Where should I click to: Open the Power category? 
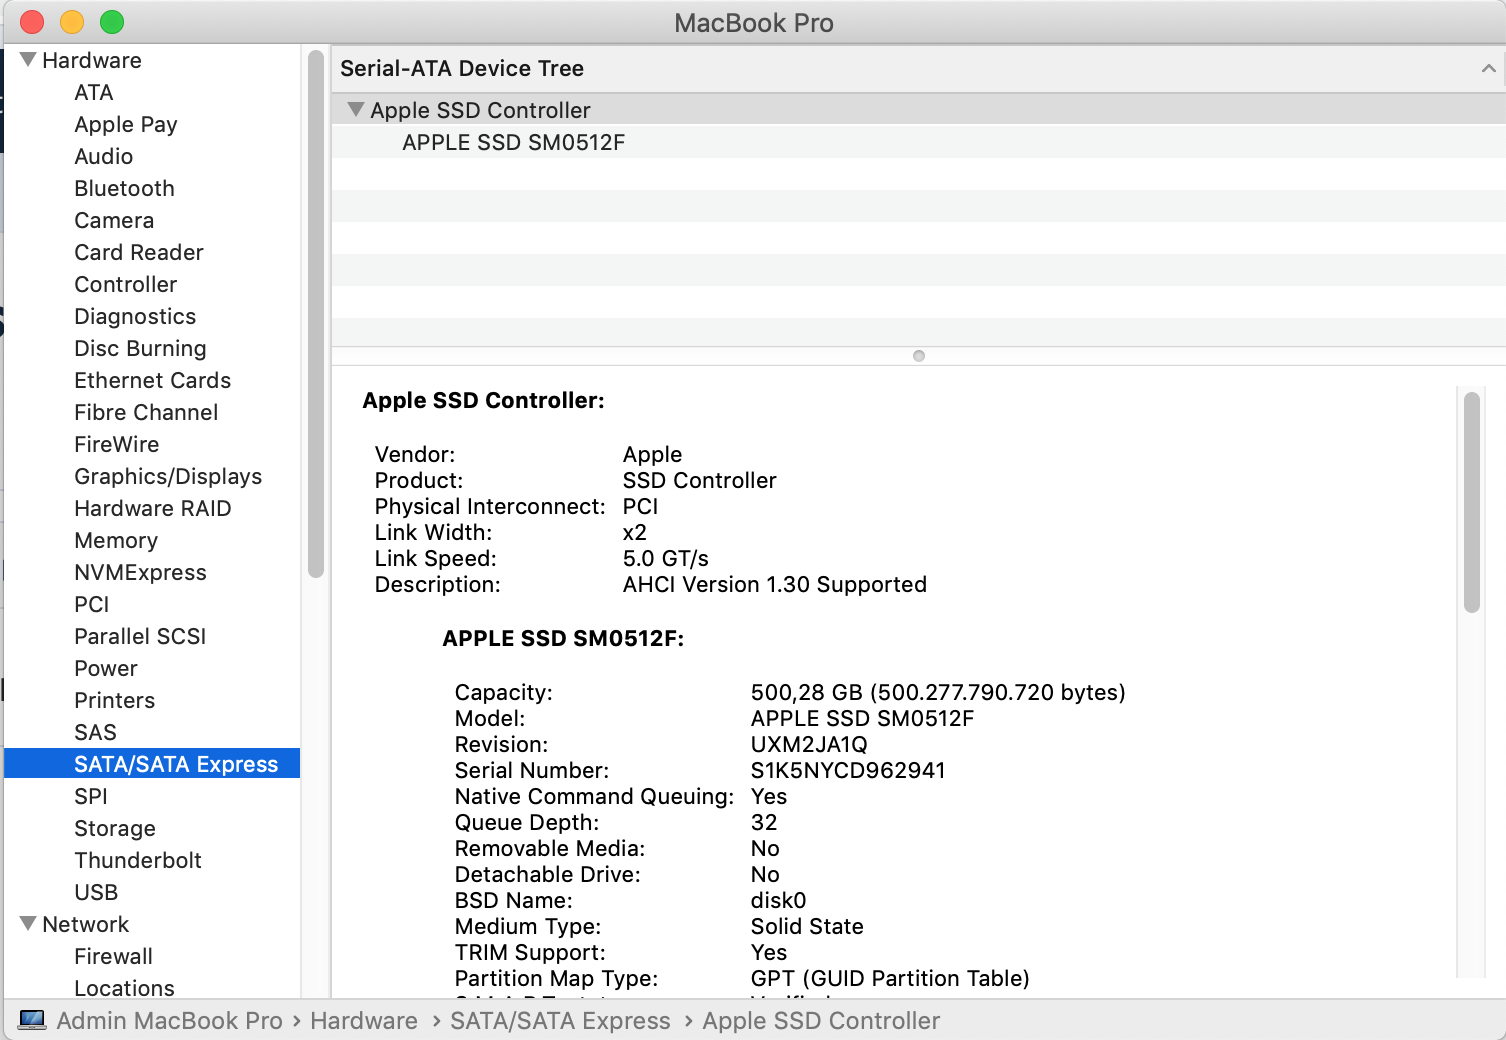coord(106,668)
